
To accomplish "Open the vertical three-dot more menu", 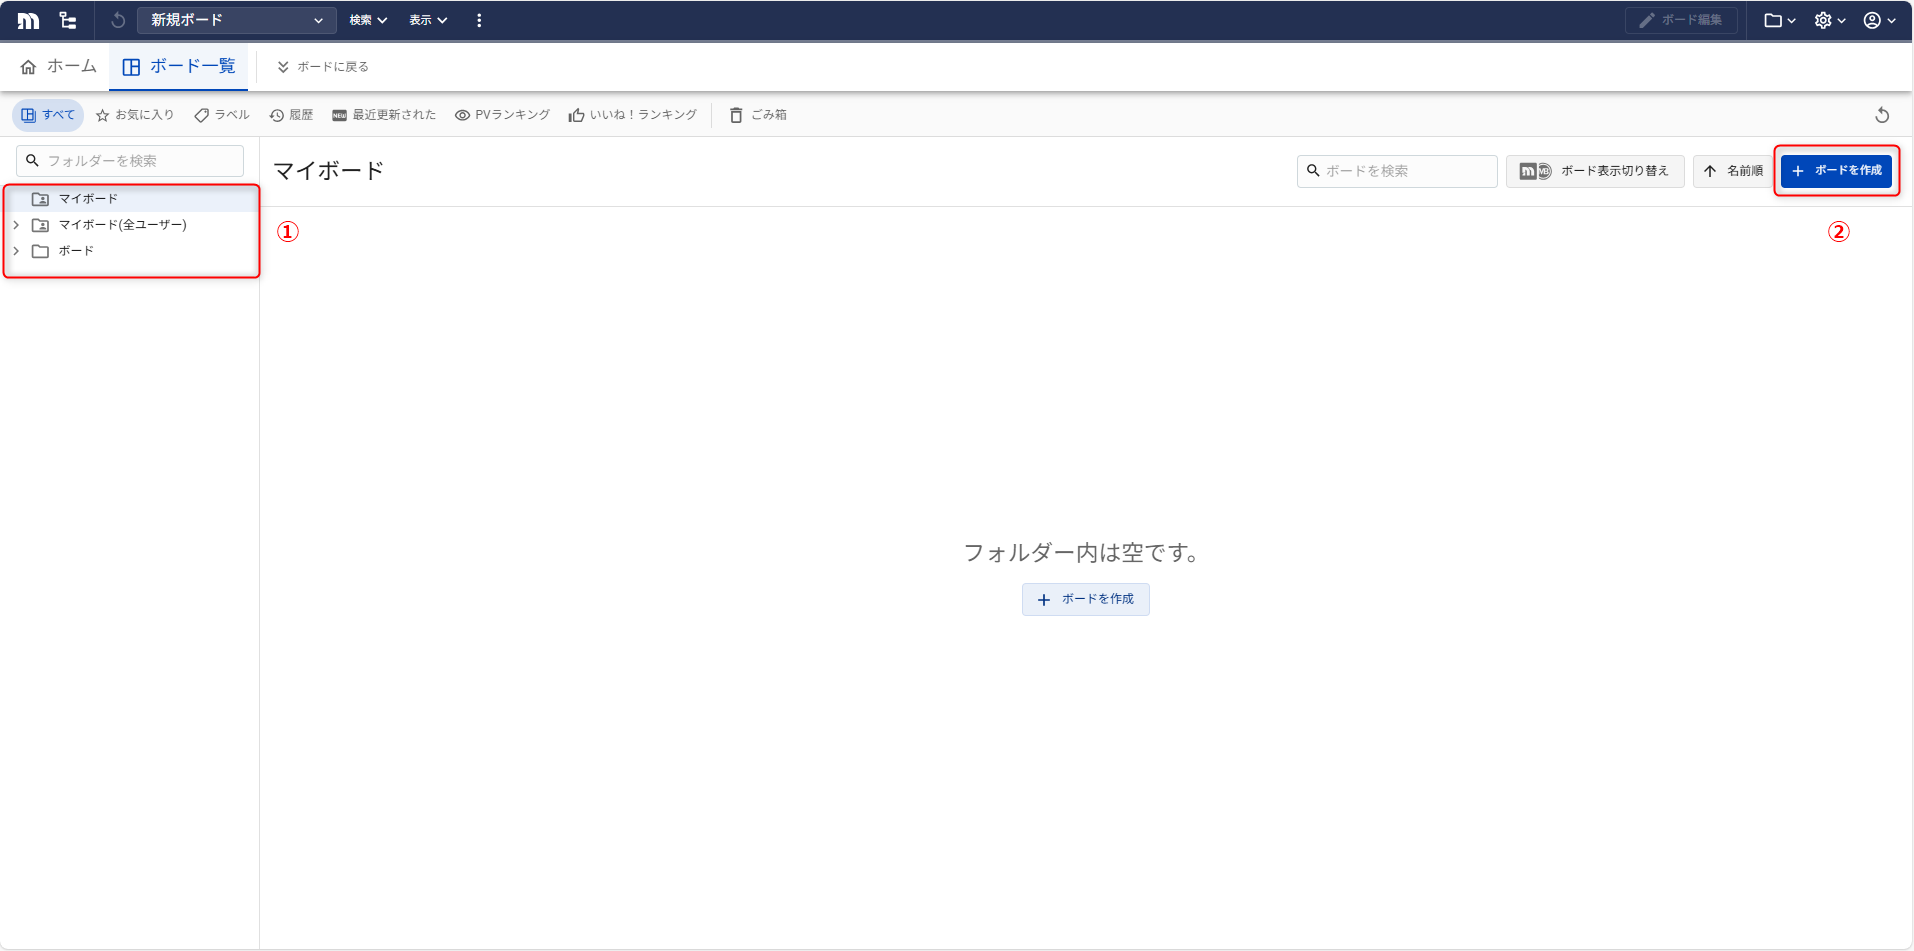I will coord(479,20).
